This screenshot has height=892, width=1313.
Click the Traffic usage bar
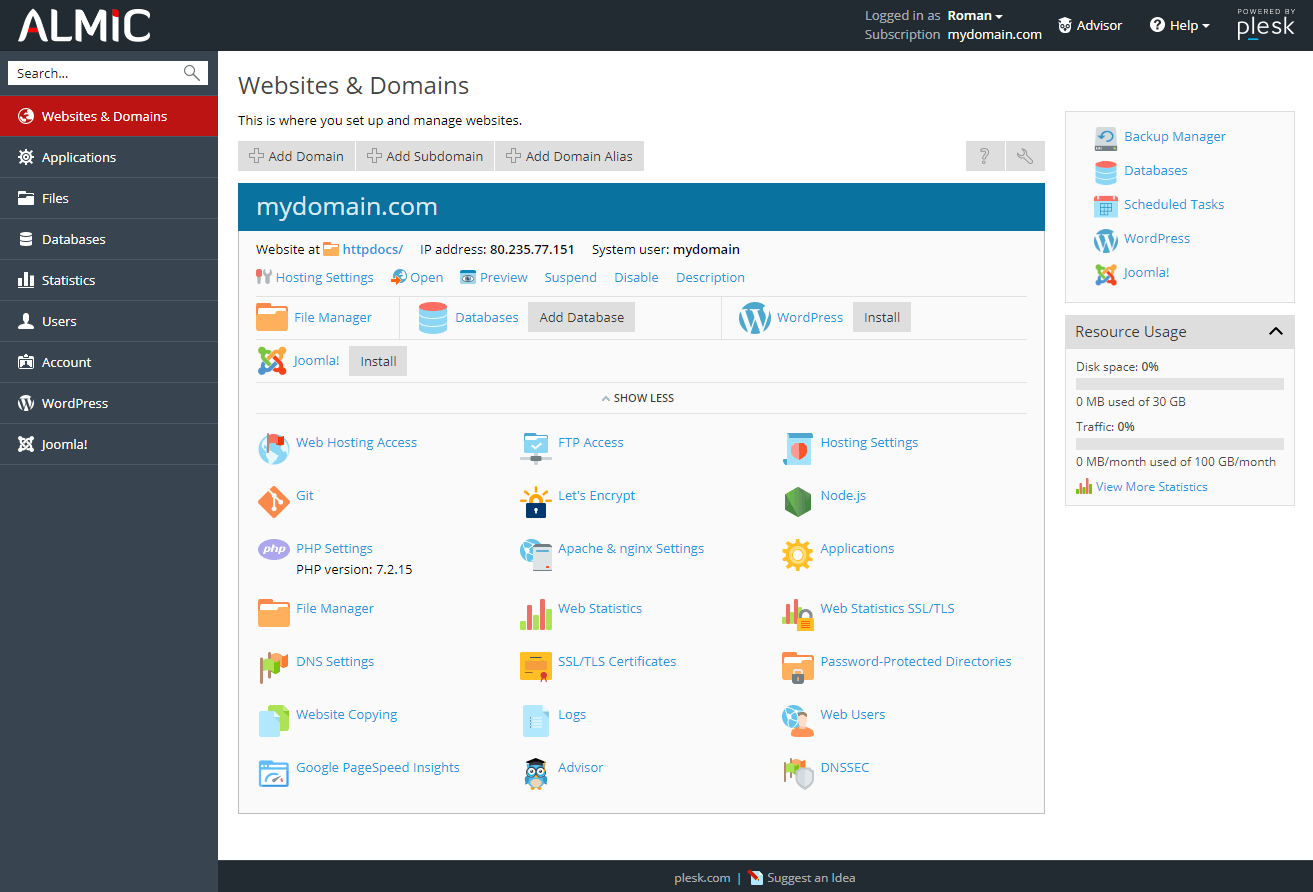coord(1180,444)
